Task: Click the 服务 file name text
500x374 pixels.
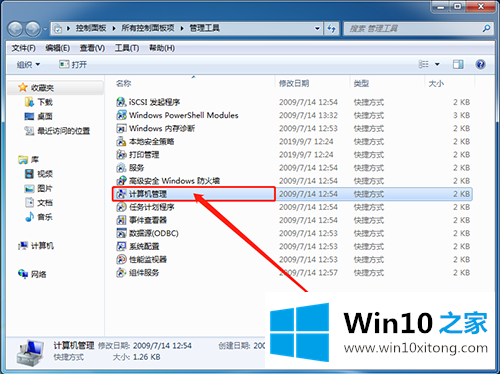Action: pos(136,168)
